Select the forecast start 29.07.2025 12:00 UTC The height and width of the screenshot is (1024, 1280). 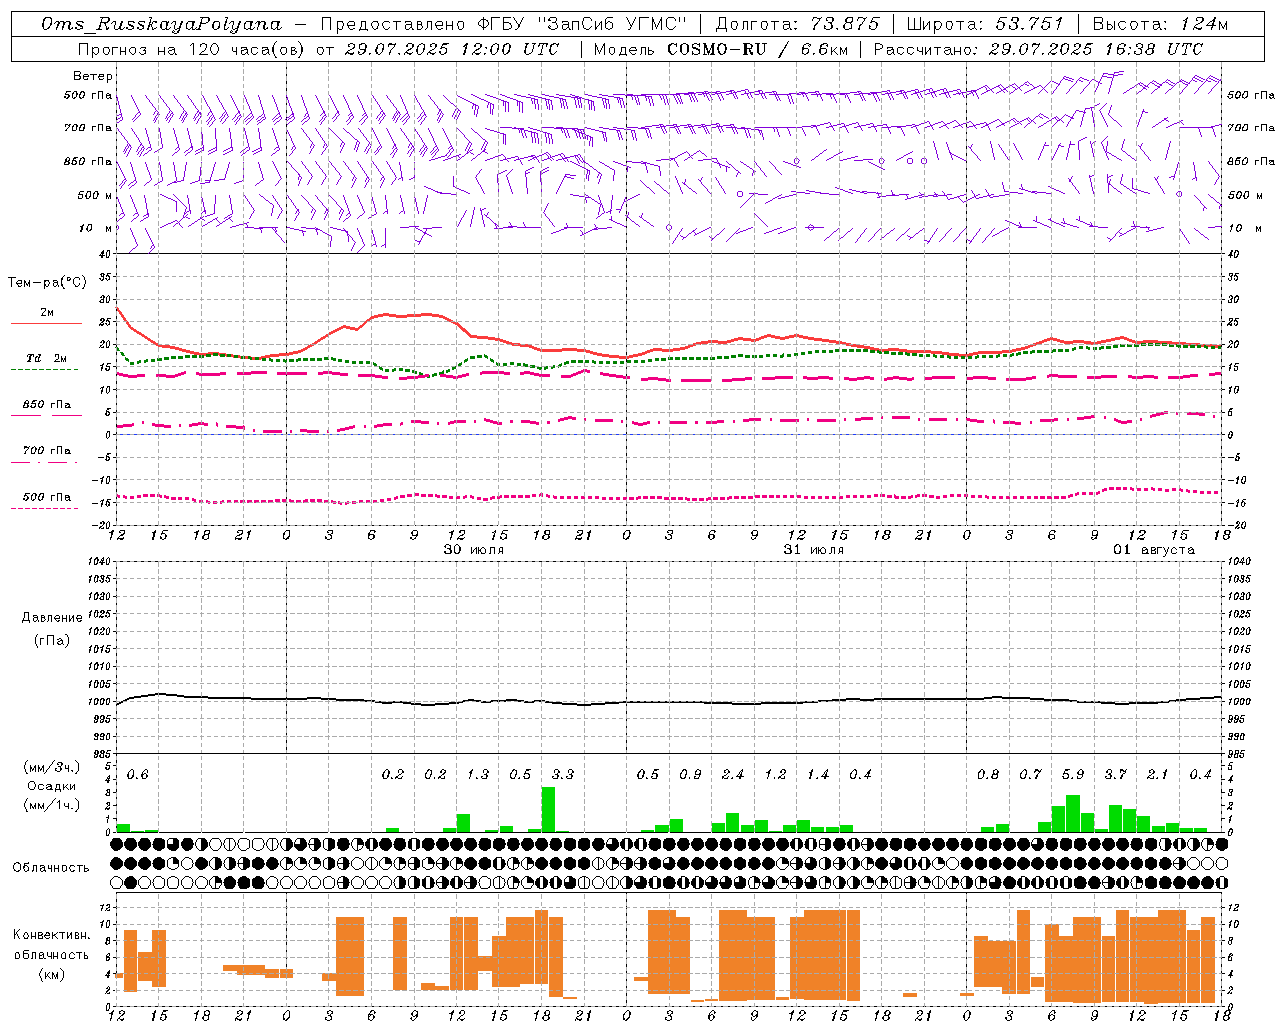point(452,48)
